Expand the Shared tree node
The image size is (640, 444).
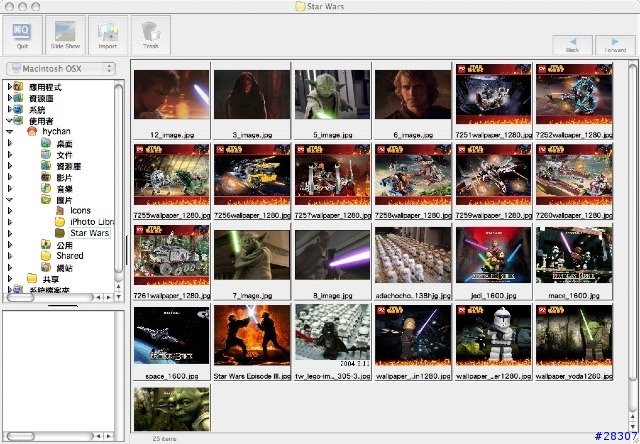click(x=9, y=256)
